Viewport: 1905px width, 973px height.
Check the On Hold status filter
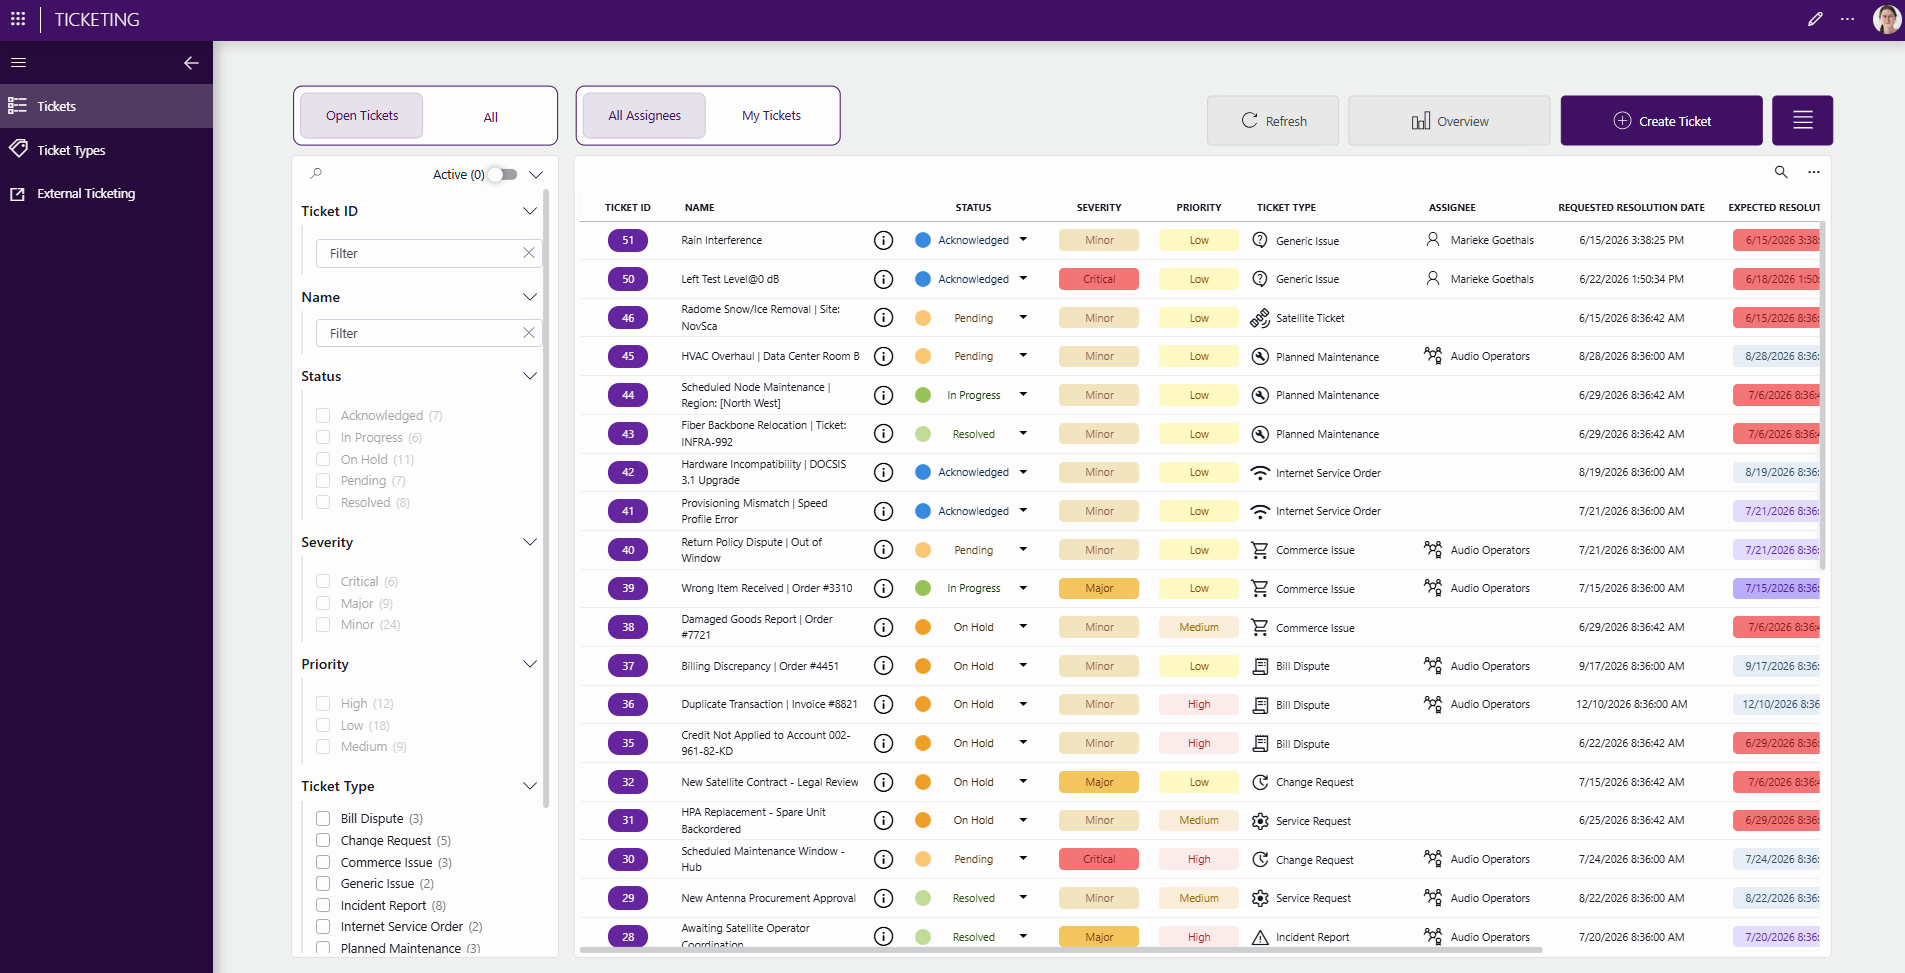coord(323,459)
